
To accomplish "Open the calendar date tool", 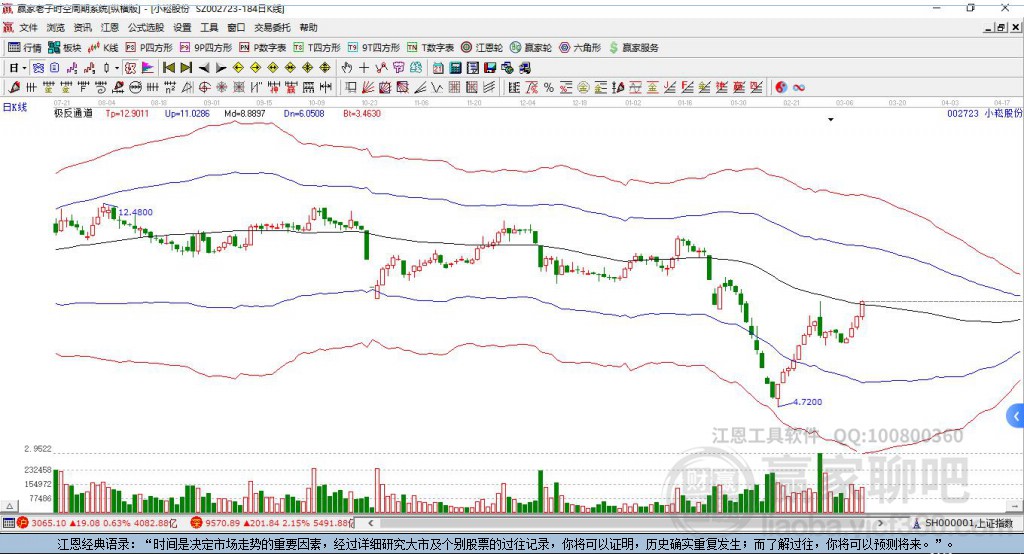I will tap(438, 68).
